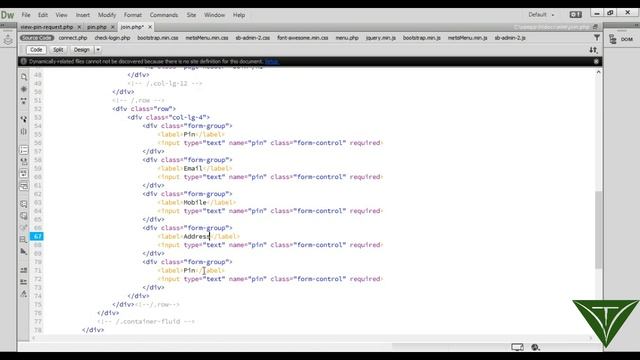Click the Open Documents icon in coding toolbar
This screenshot has width=640, height=360.
pos(24,77)
